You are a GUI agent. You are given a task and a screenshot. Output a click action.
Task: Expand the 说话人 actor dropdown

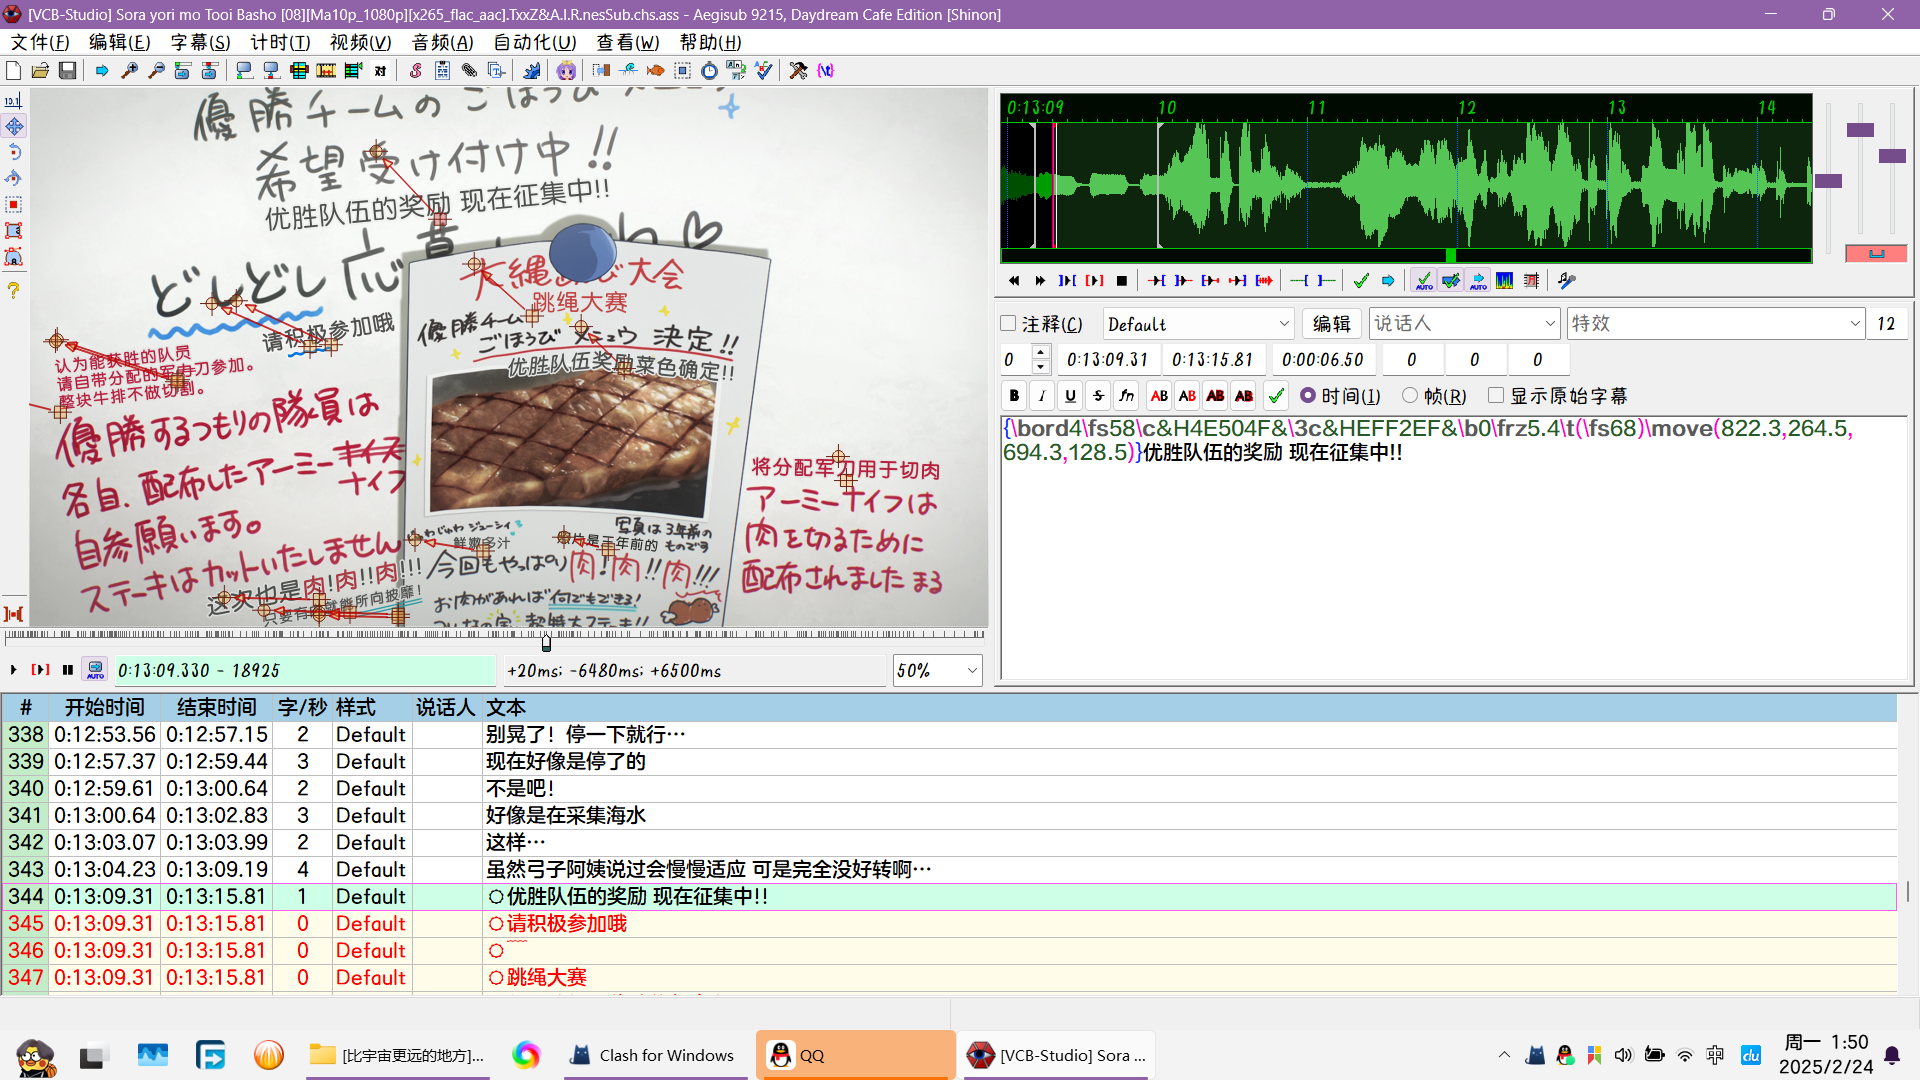point(1549,324)
